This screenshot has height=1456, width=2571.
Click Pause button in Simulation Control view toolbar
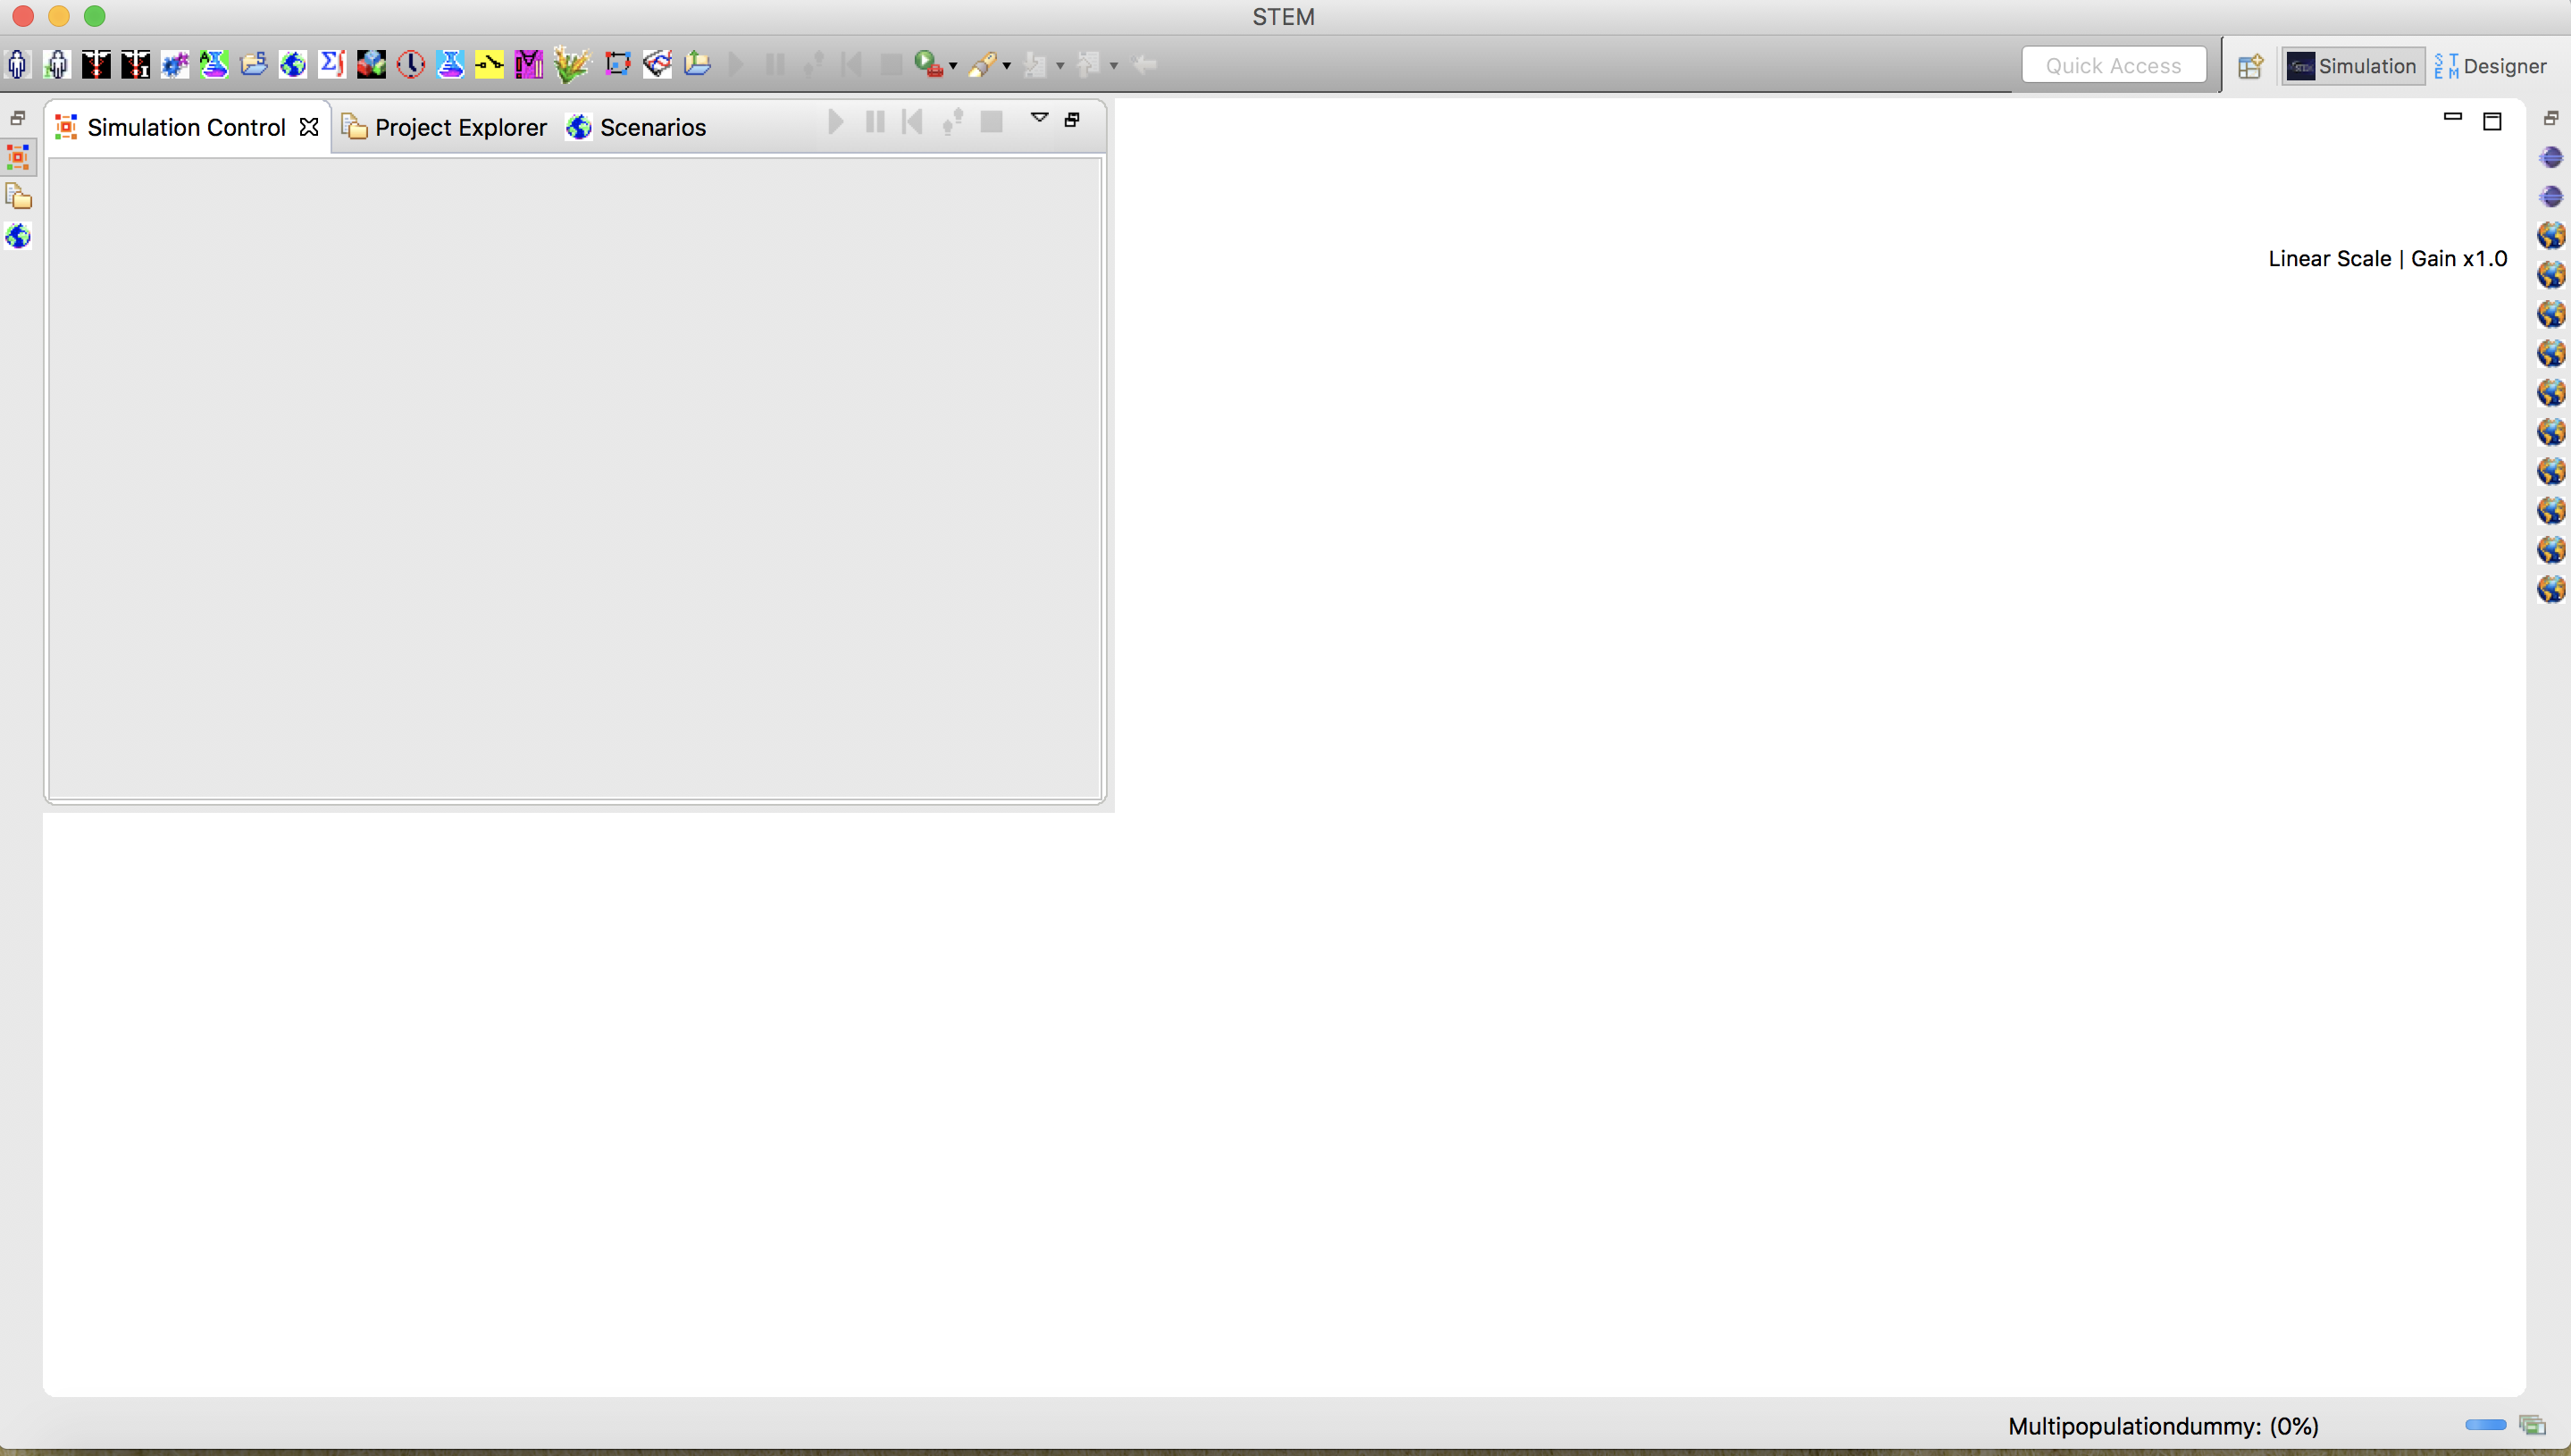click(875, 122)
